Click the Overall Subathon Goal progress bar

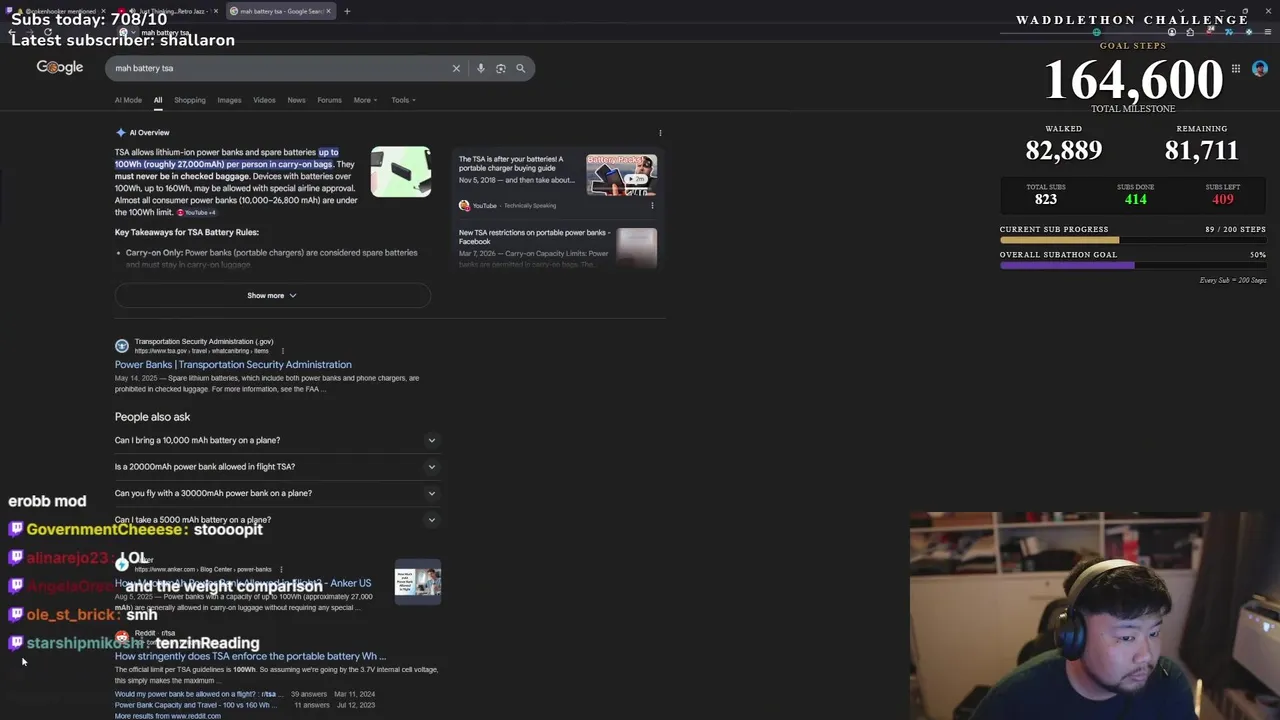point(1133,266)
